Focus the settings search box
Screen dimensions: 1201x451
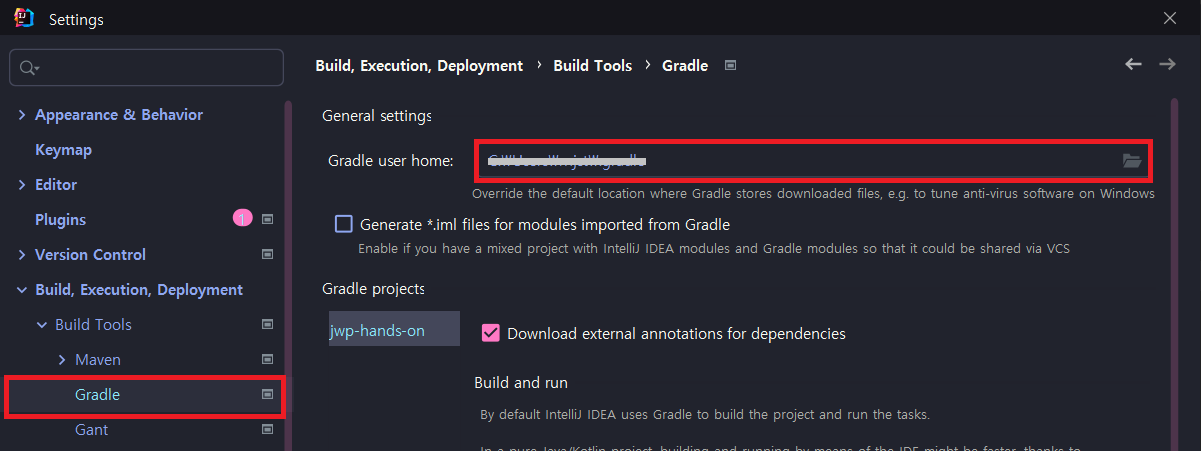click(146, 68)
